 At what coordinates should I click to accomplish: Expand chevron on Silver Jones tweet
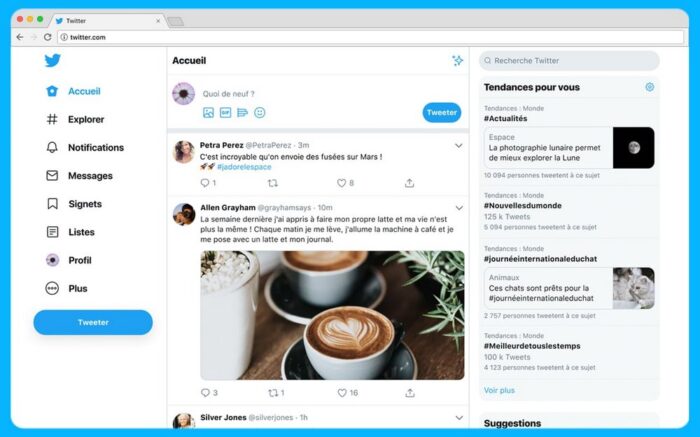459,418
